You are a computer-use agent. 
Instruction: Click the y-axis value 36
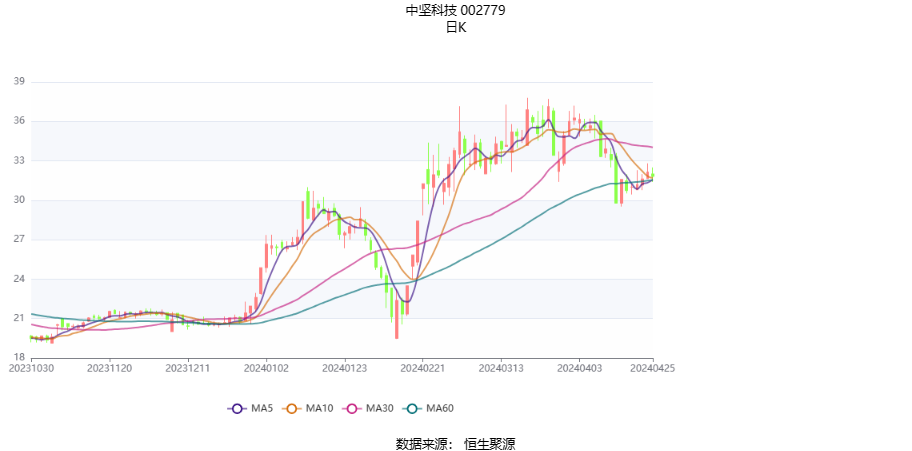coord(19,121)
